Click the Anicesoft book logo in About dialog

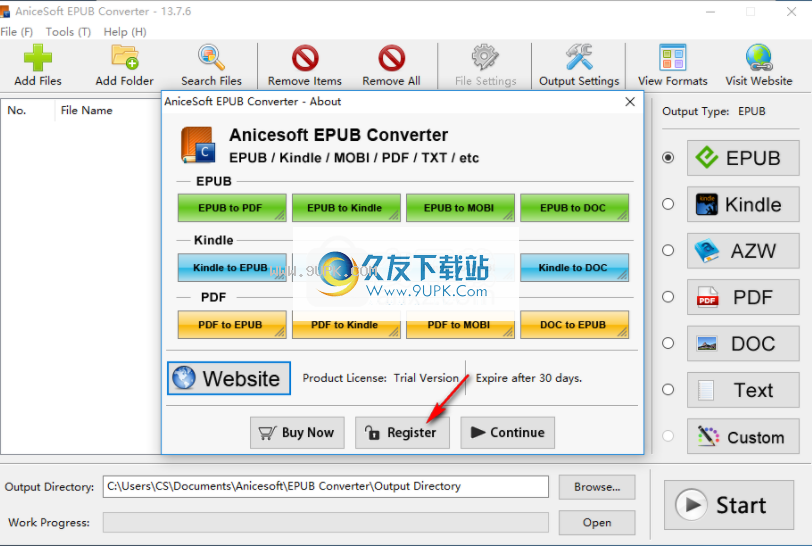click(x=197, y=145)
